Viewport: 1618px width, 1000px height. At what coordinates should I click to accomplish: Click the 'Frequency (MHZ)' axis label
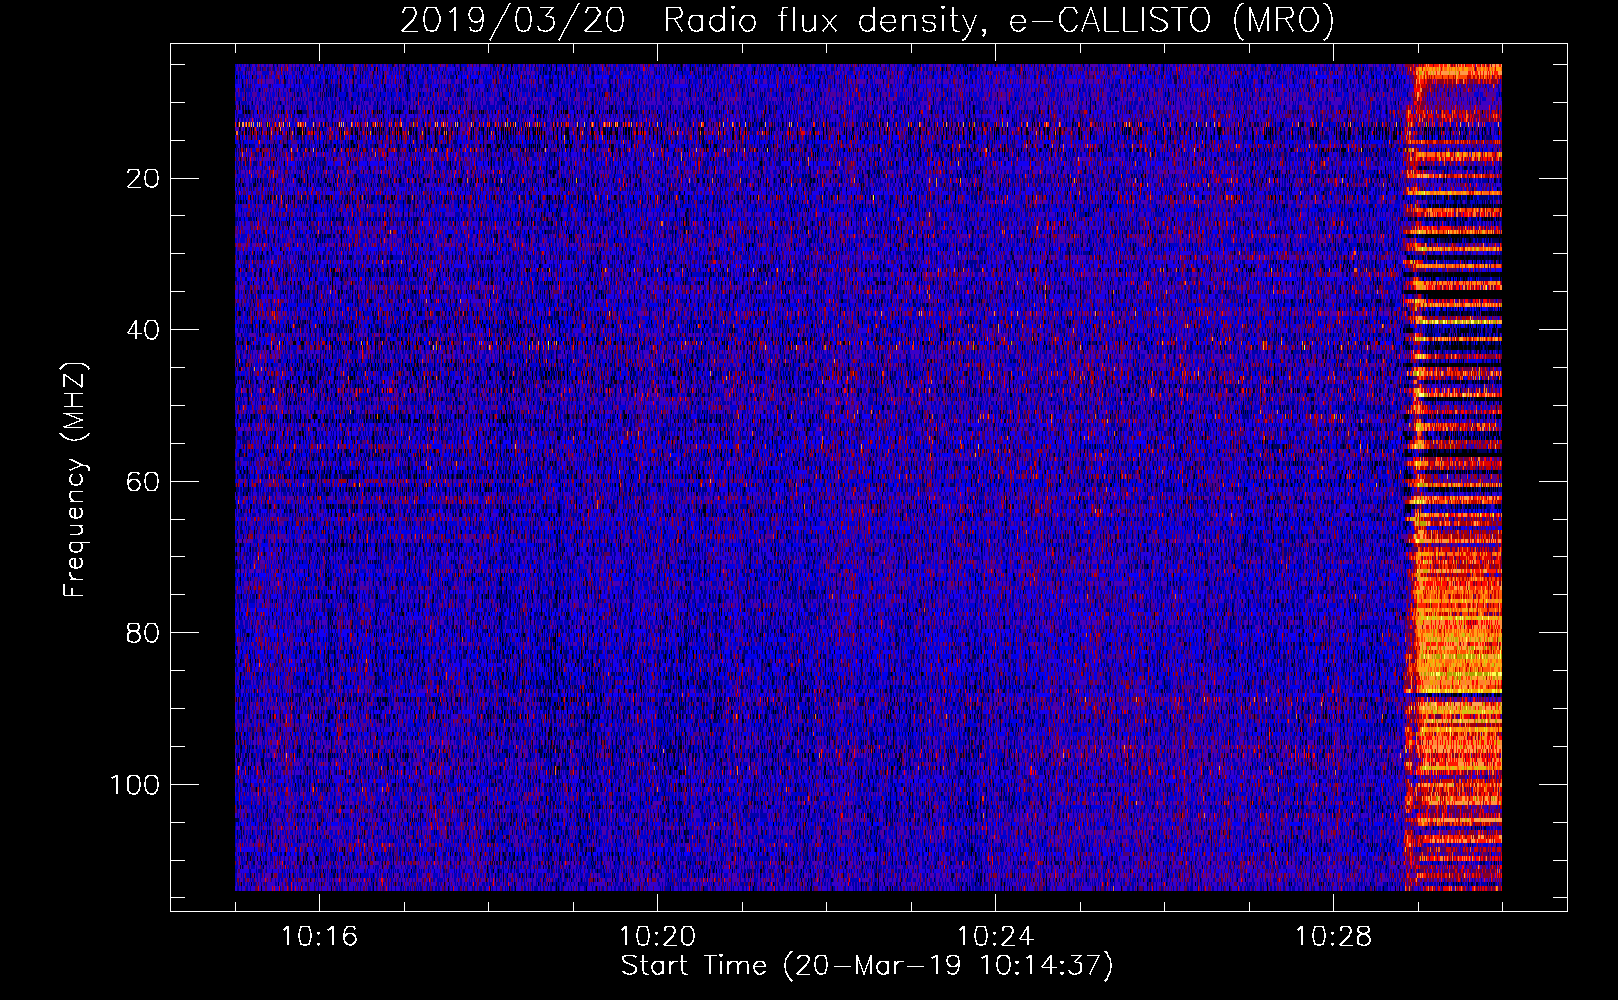tap(75, 480)
